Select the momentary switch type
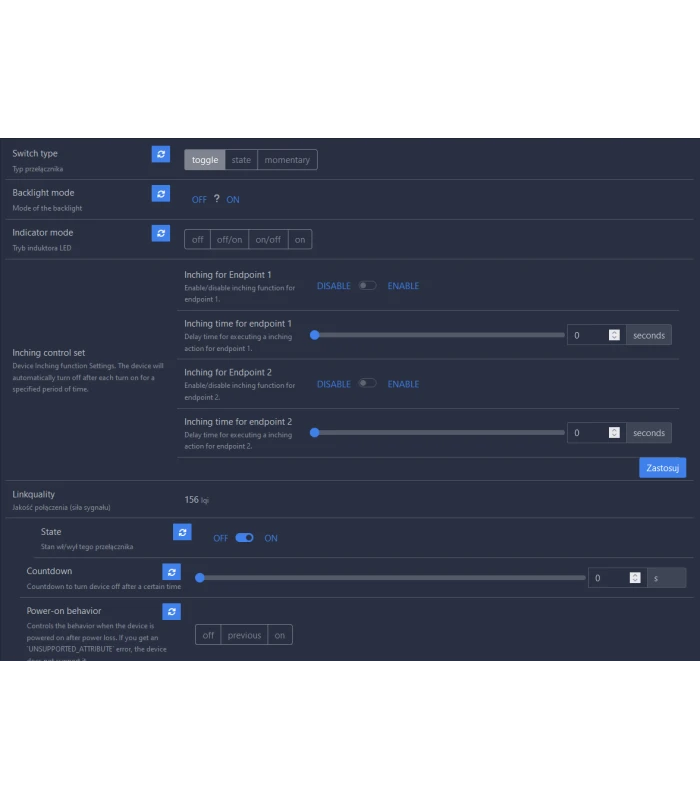This screenshot has width=700, height=800. point(287,160)
